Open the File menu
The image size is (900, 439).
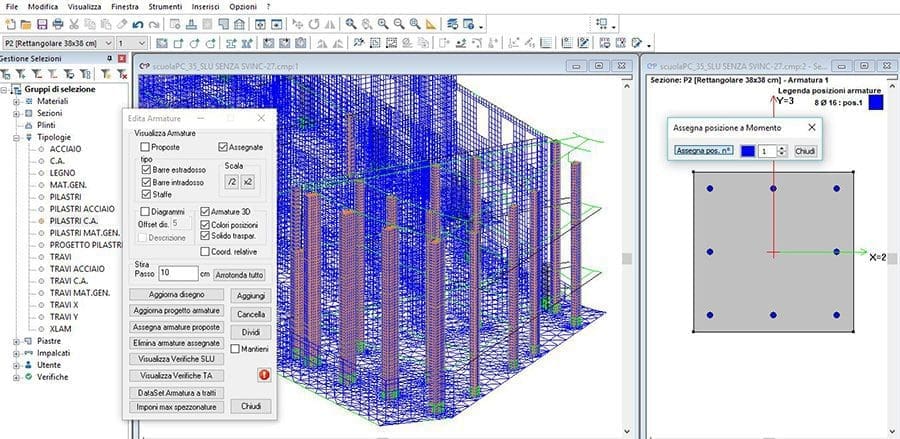coord(11,7)
